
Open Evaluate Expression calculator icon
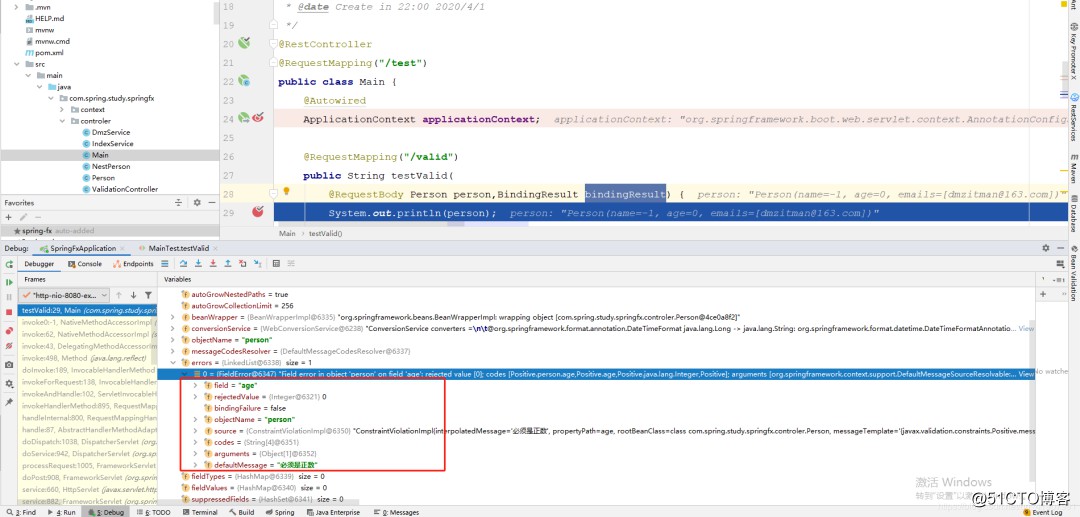coord(276,264)
